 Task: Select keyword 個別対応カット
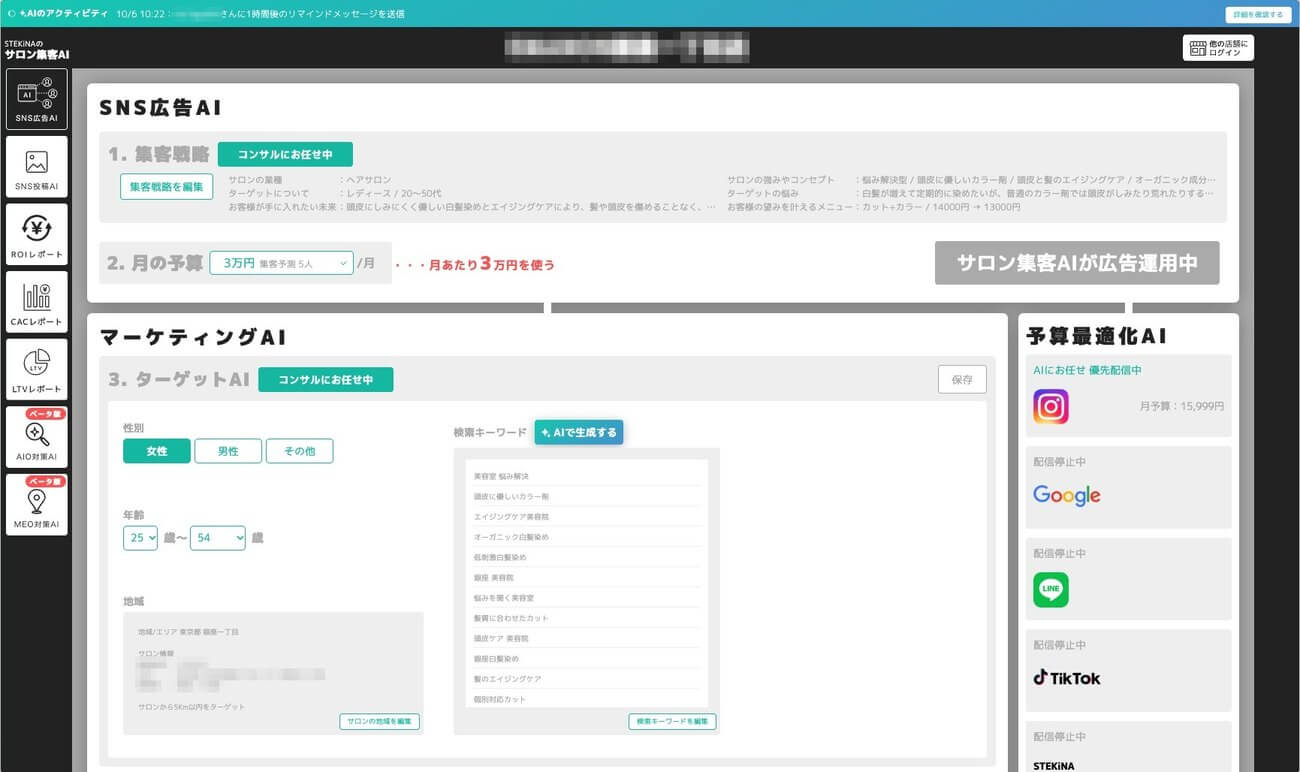coord(587,699)
